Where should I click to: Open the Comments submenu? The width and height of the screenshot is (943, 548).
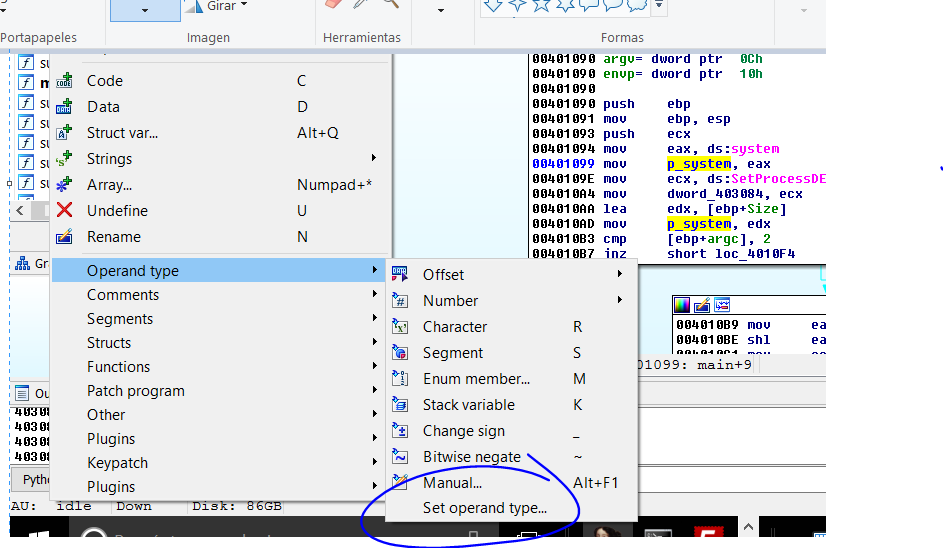(x=122, y=295)
